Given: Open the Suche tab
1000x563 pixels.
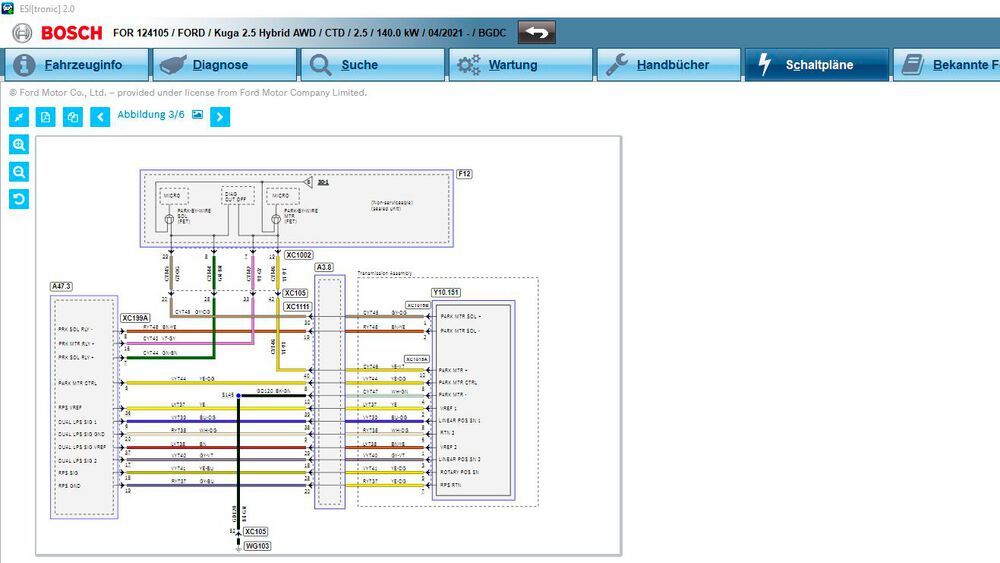Looking at the screenshot, I should click(x=372, y=64).
